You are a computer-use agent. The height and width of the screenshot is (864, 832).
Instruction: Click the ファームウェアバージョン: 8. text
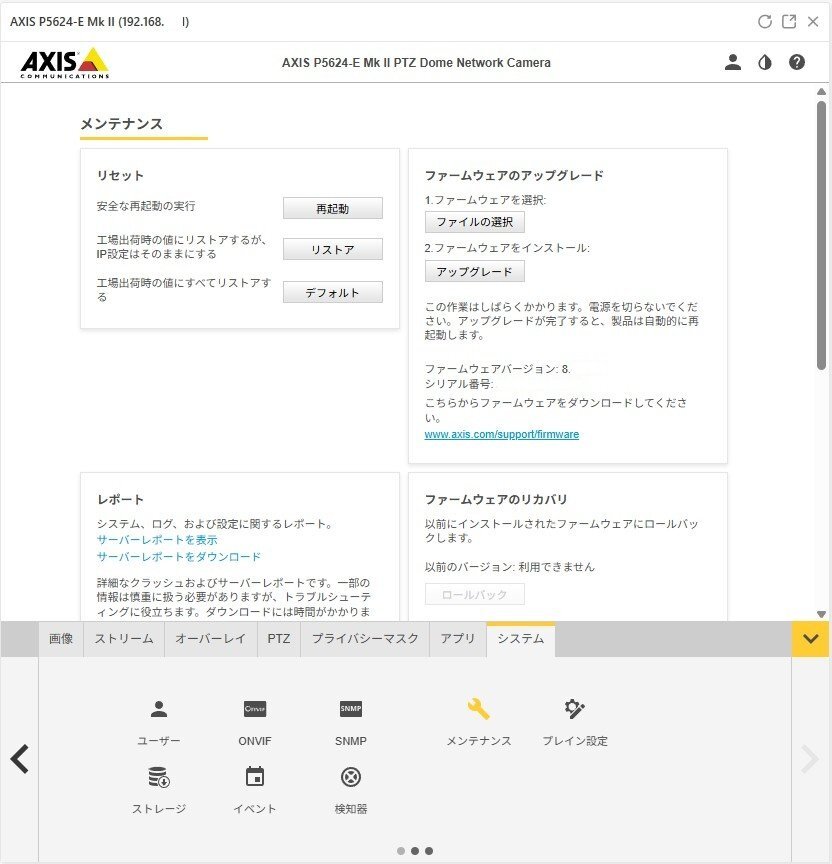coord(498,369)
